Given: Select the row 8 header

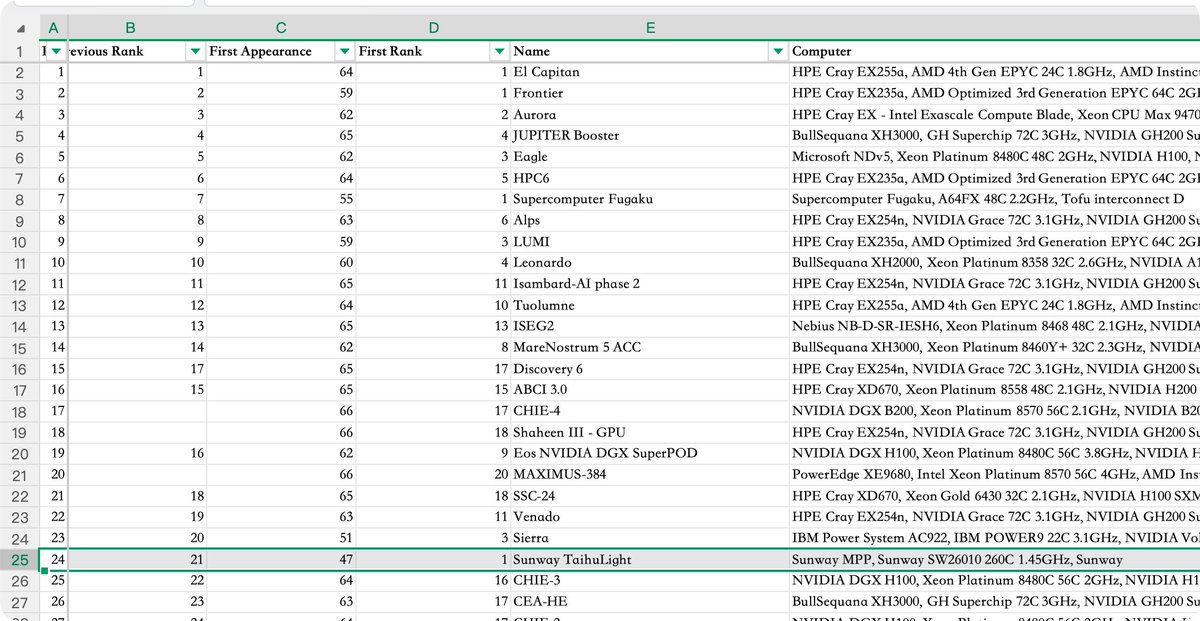Looking at the screenshot, I should click(x=20, y=199).
